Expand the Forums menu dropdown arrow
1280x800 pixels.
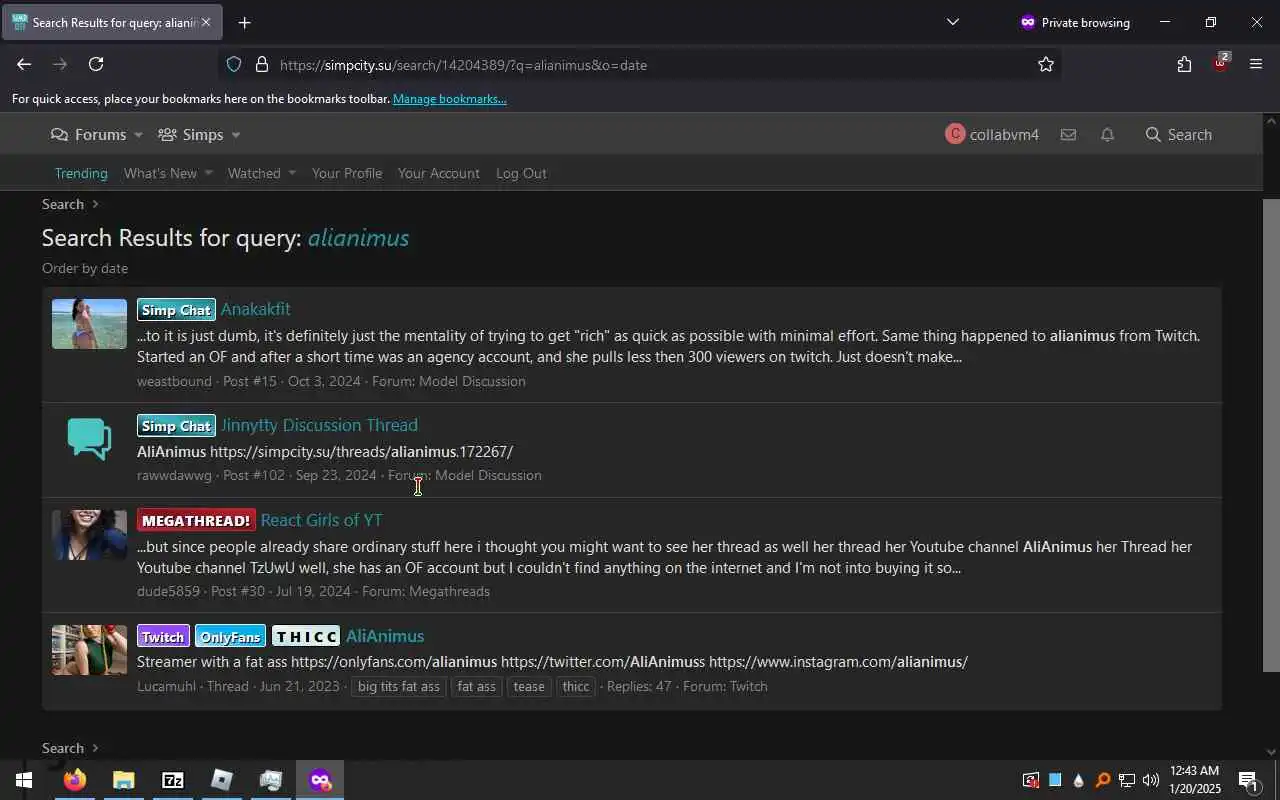tap(138, 135)
